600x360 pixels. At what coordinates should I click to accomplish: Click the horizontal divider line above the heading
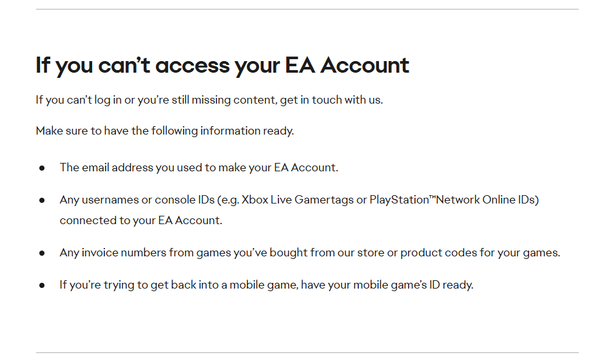point(307,9)
